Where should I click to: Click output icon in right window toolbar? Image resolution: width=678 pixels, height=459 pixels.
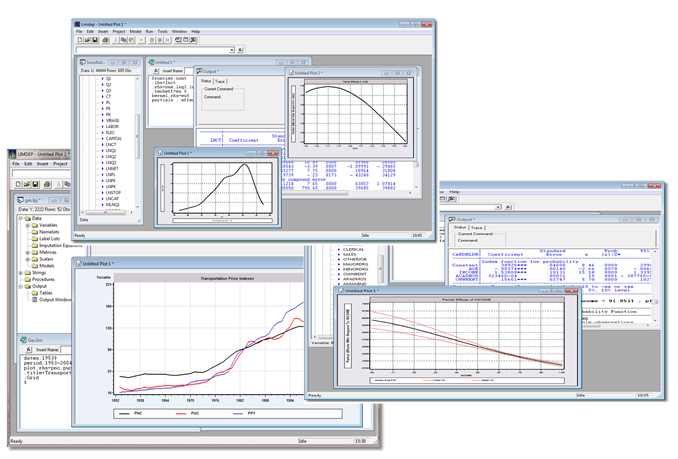(x=451, y=199)
